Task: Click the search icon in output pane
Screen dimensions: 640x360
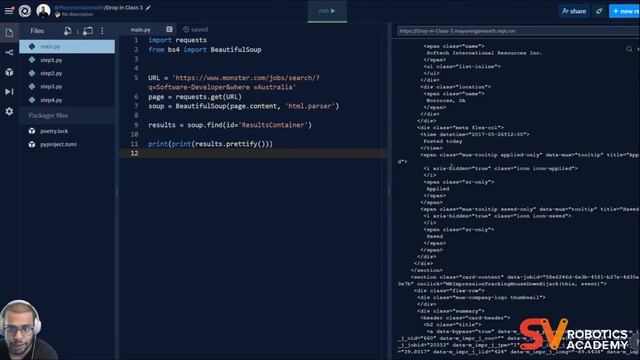Action: (x=629, y=49)
